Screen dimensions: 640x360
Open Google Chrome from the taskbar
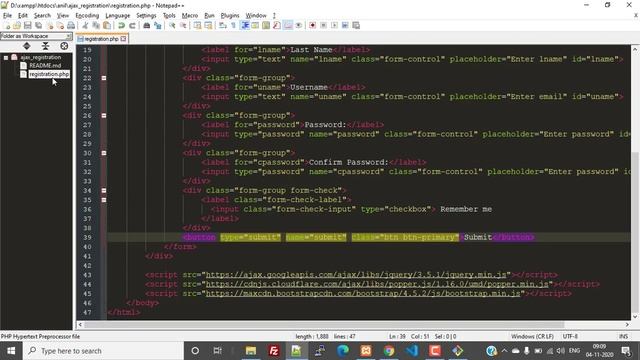click(389, 351)
